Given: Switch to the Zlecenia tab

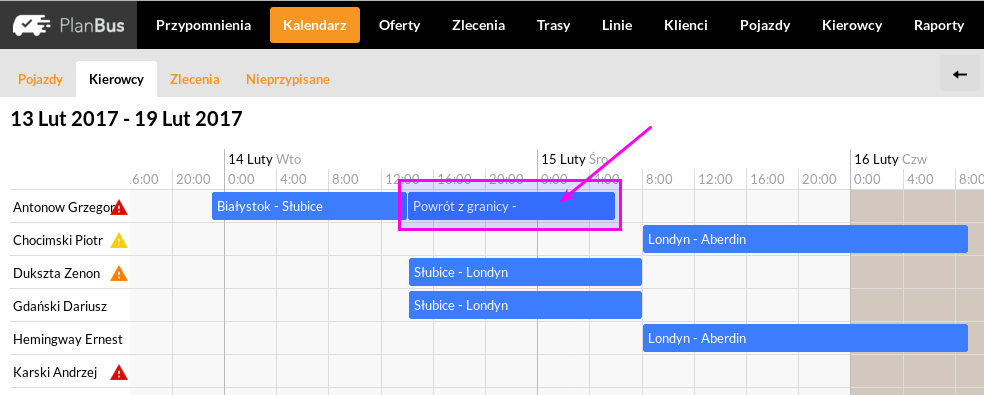Looking at the screenshot, I should [195, 79].
